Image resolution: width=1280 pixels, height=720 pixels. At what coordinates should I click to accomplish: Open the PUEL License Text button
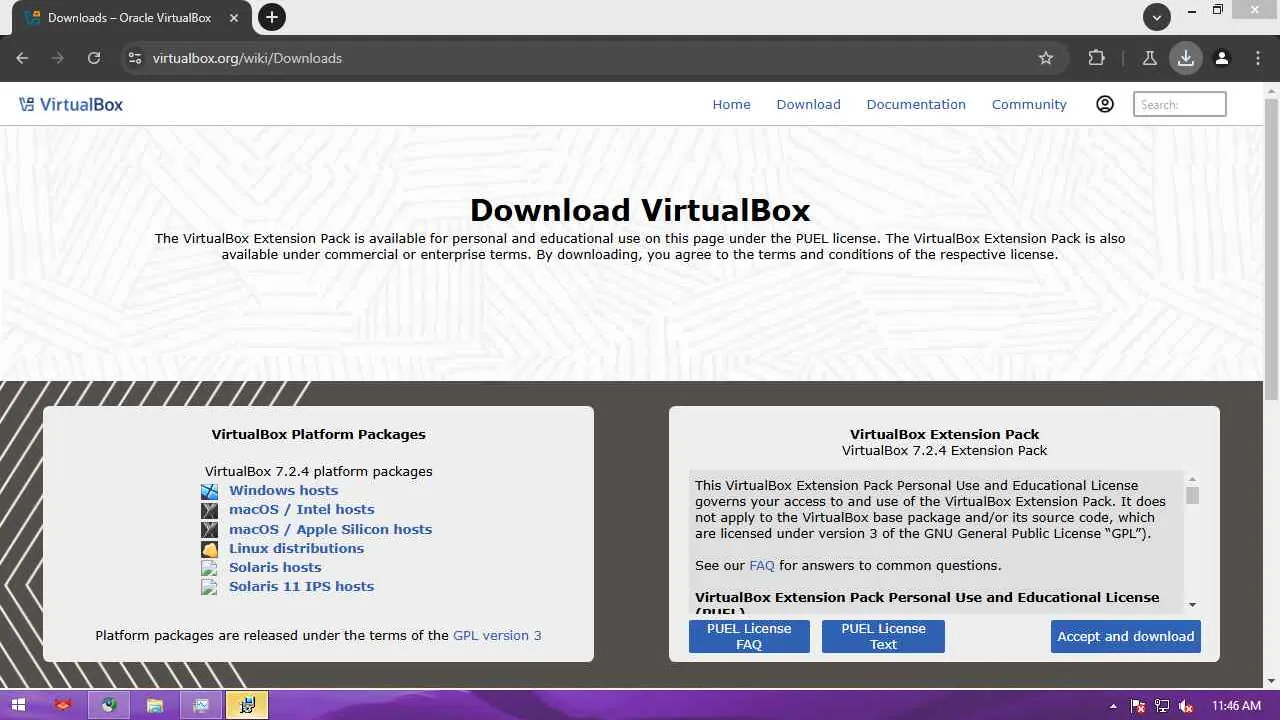tap(883, 636)
